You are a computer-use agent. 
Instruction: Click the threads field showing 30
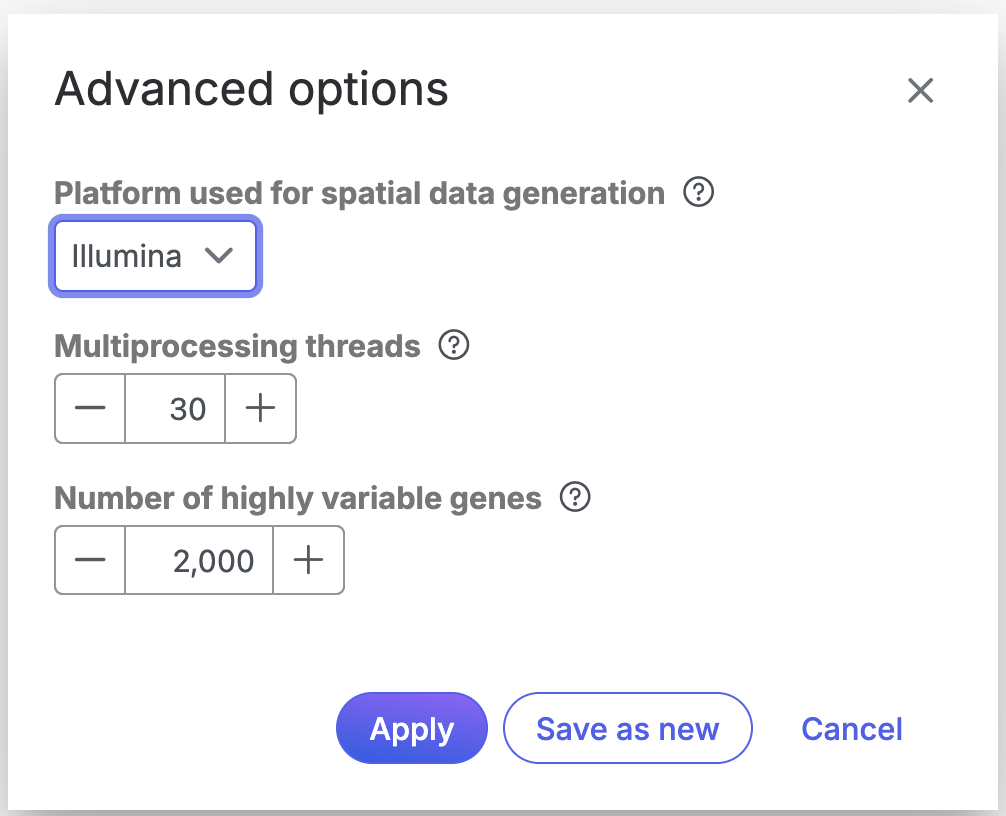click(x=176, y=408)
